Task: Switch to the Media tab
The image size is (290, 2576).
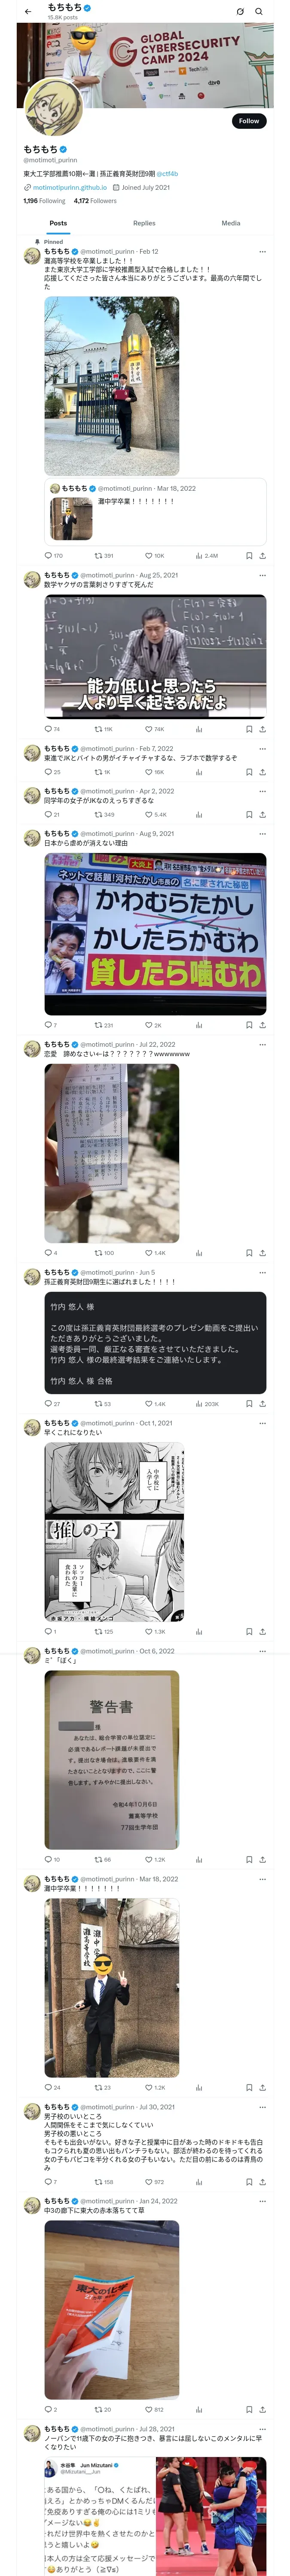Action: pos(231,223)
